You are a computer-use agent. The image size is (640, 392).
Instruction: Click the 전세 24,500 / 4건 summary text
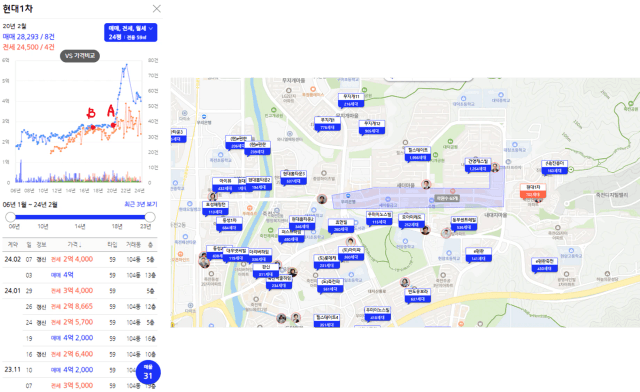pyautogui.click(x=29, y=47)
